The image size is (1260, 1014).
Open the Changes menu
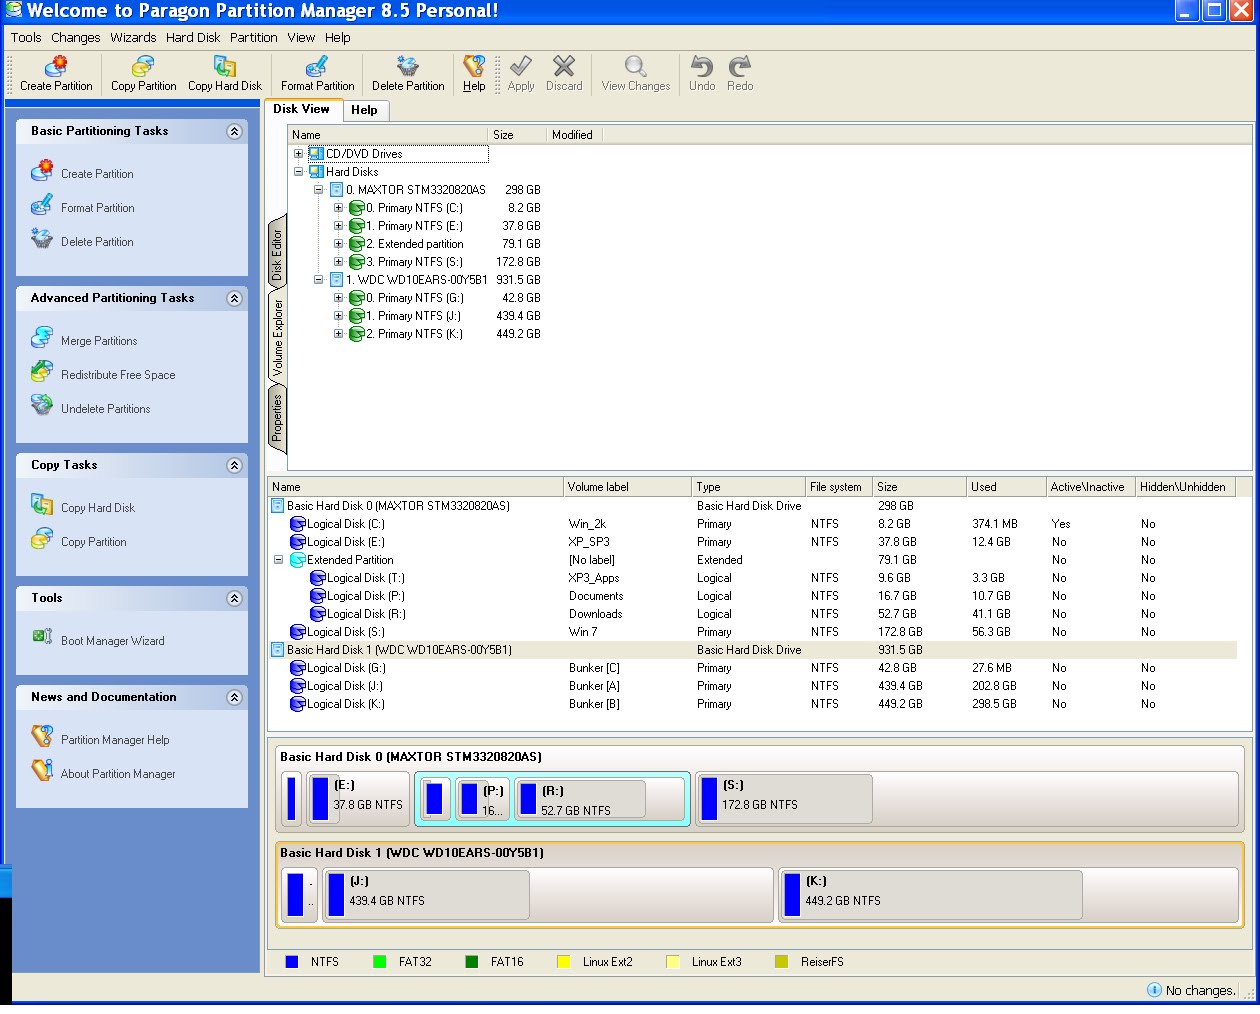point(76,37)
